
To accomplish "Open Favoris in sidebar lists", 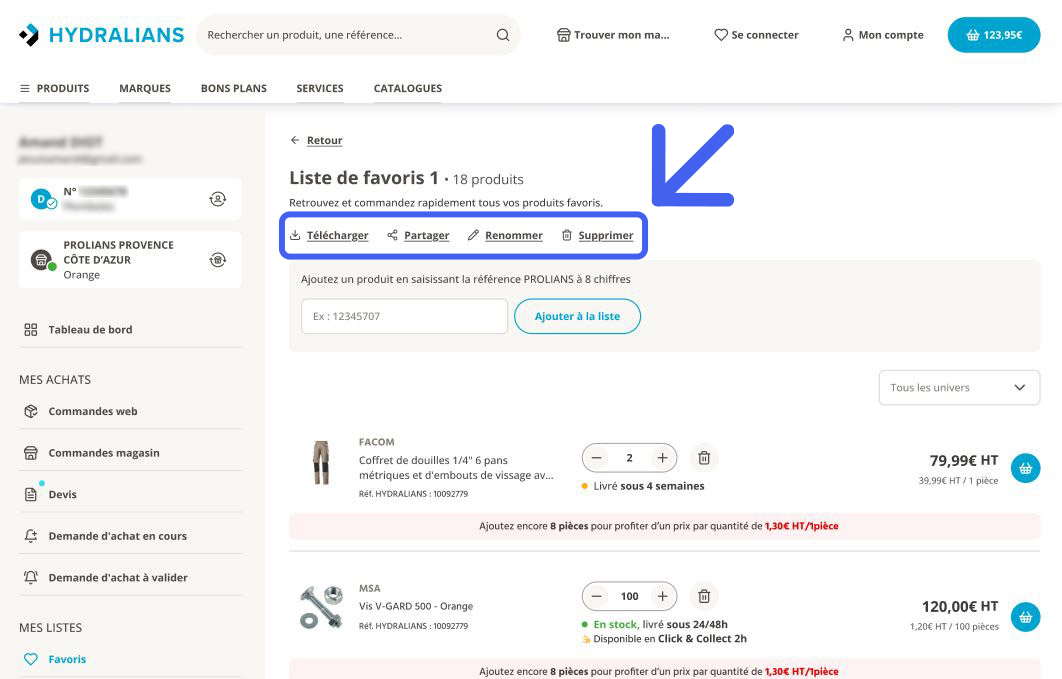I will 130,659.
